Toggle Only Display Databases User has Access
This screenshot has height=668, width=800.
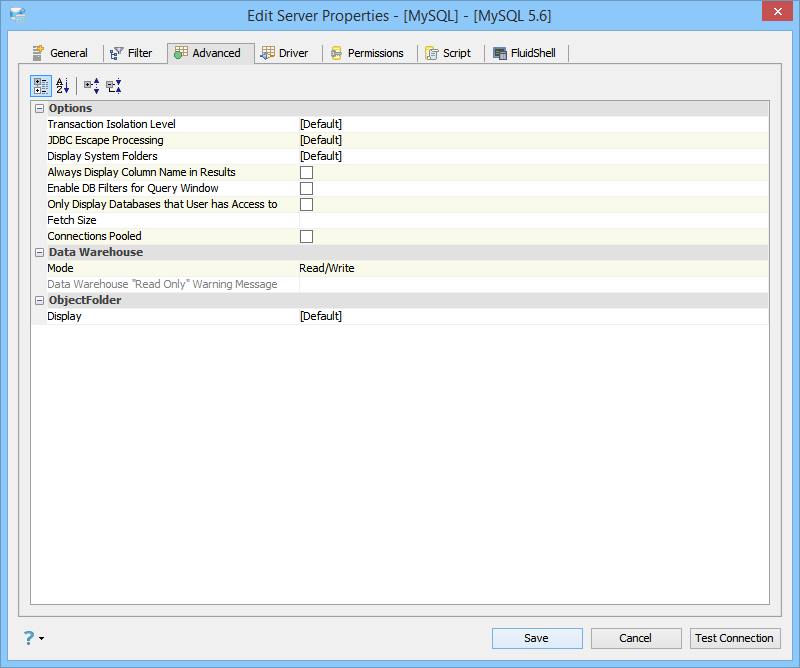click(x=307, y=205)
